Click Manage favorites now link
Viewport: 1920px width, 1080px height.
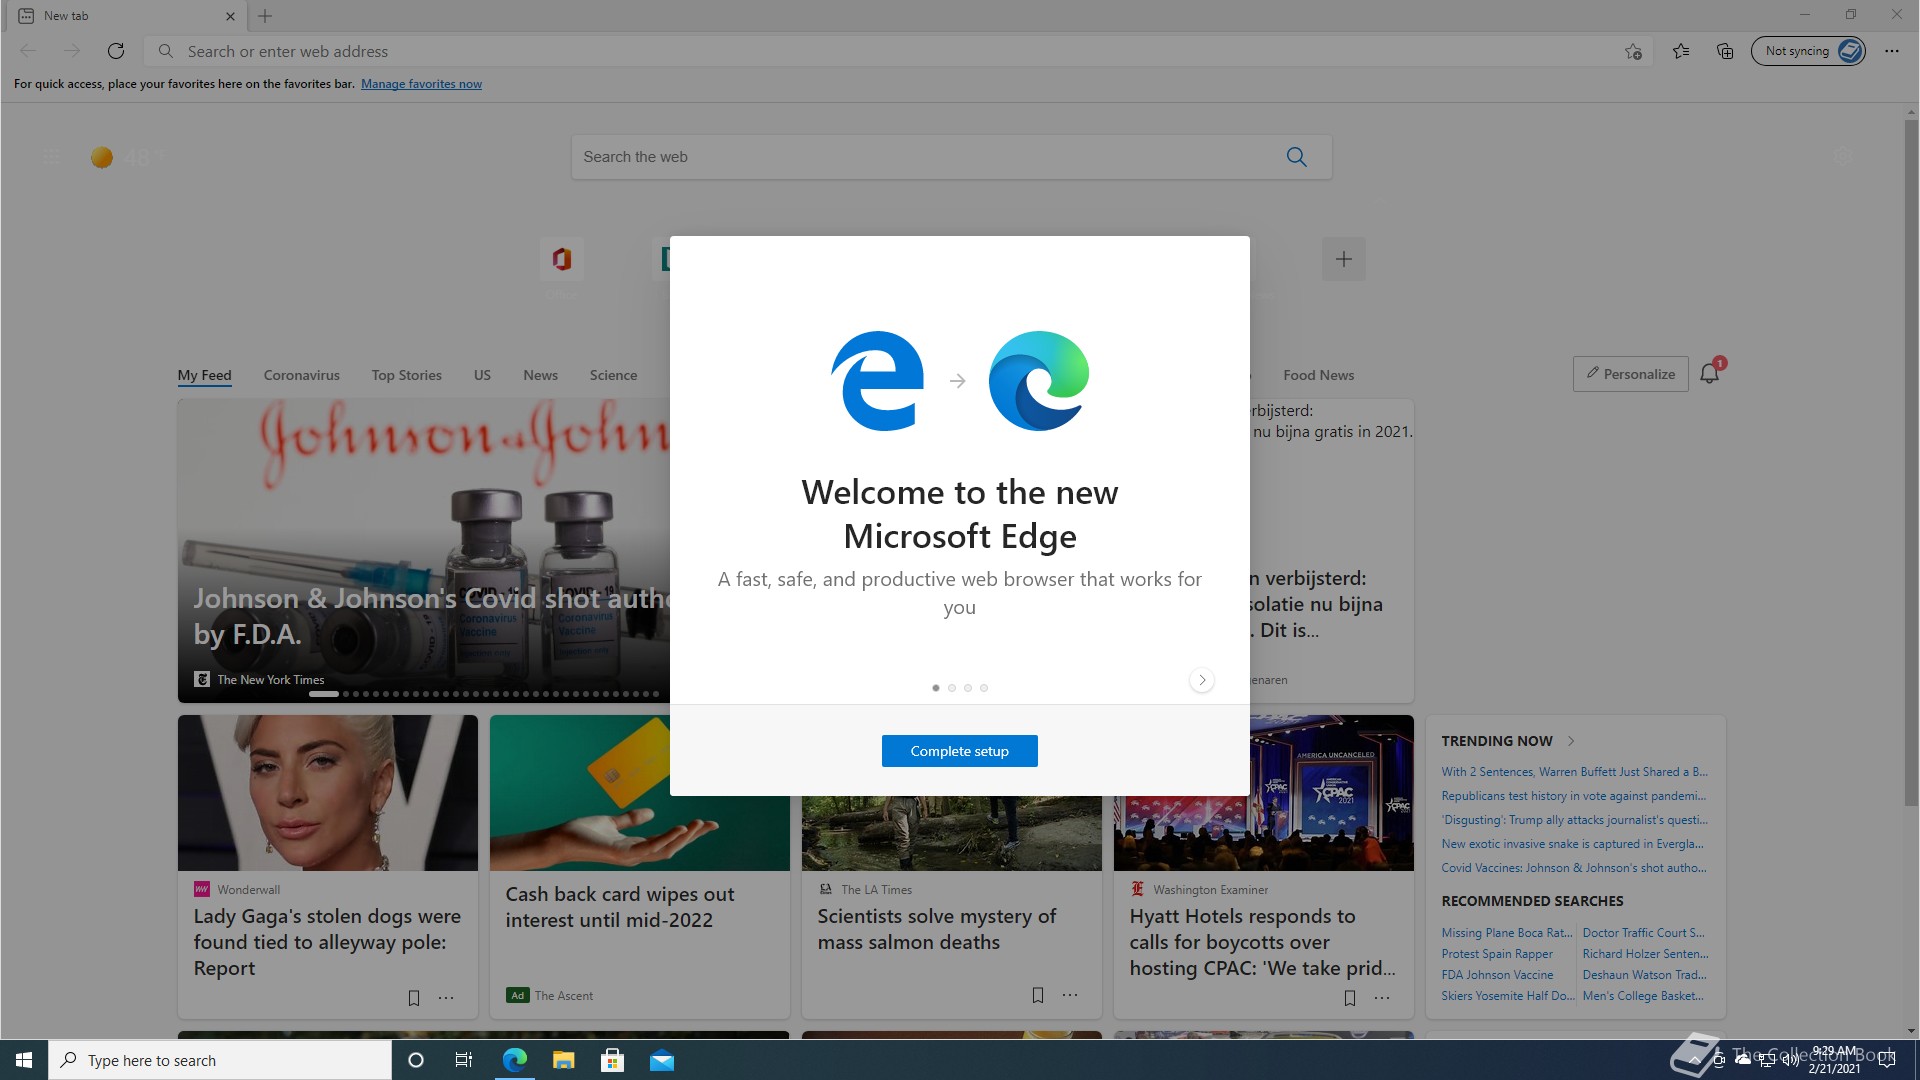(421, 84)
